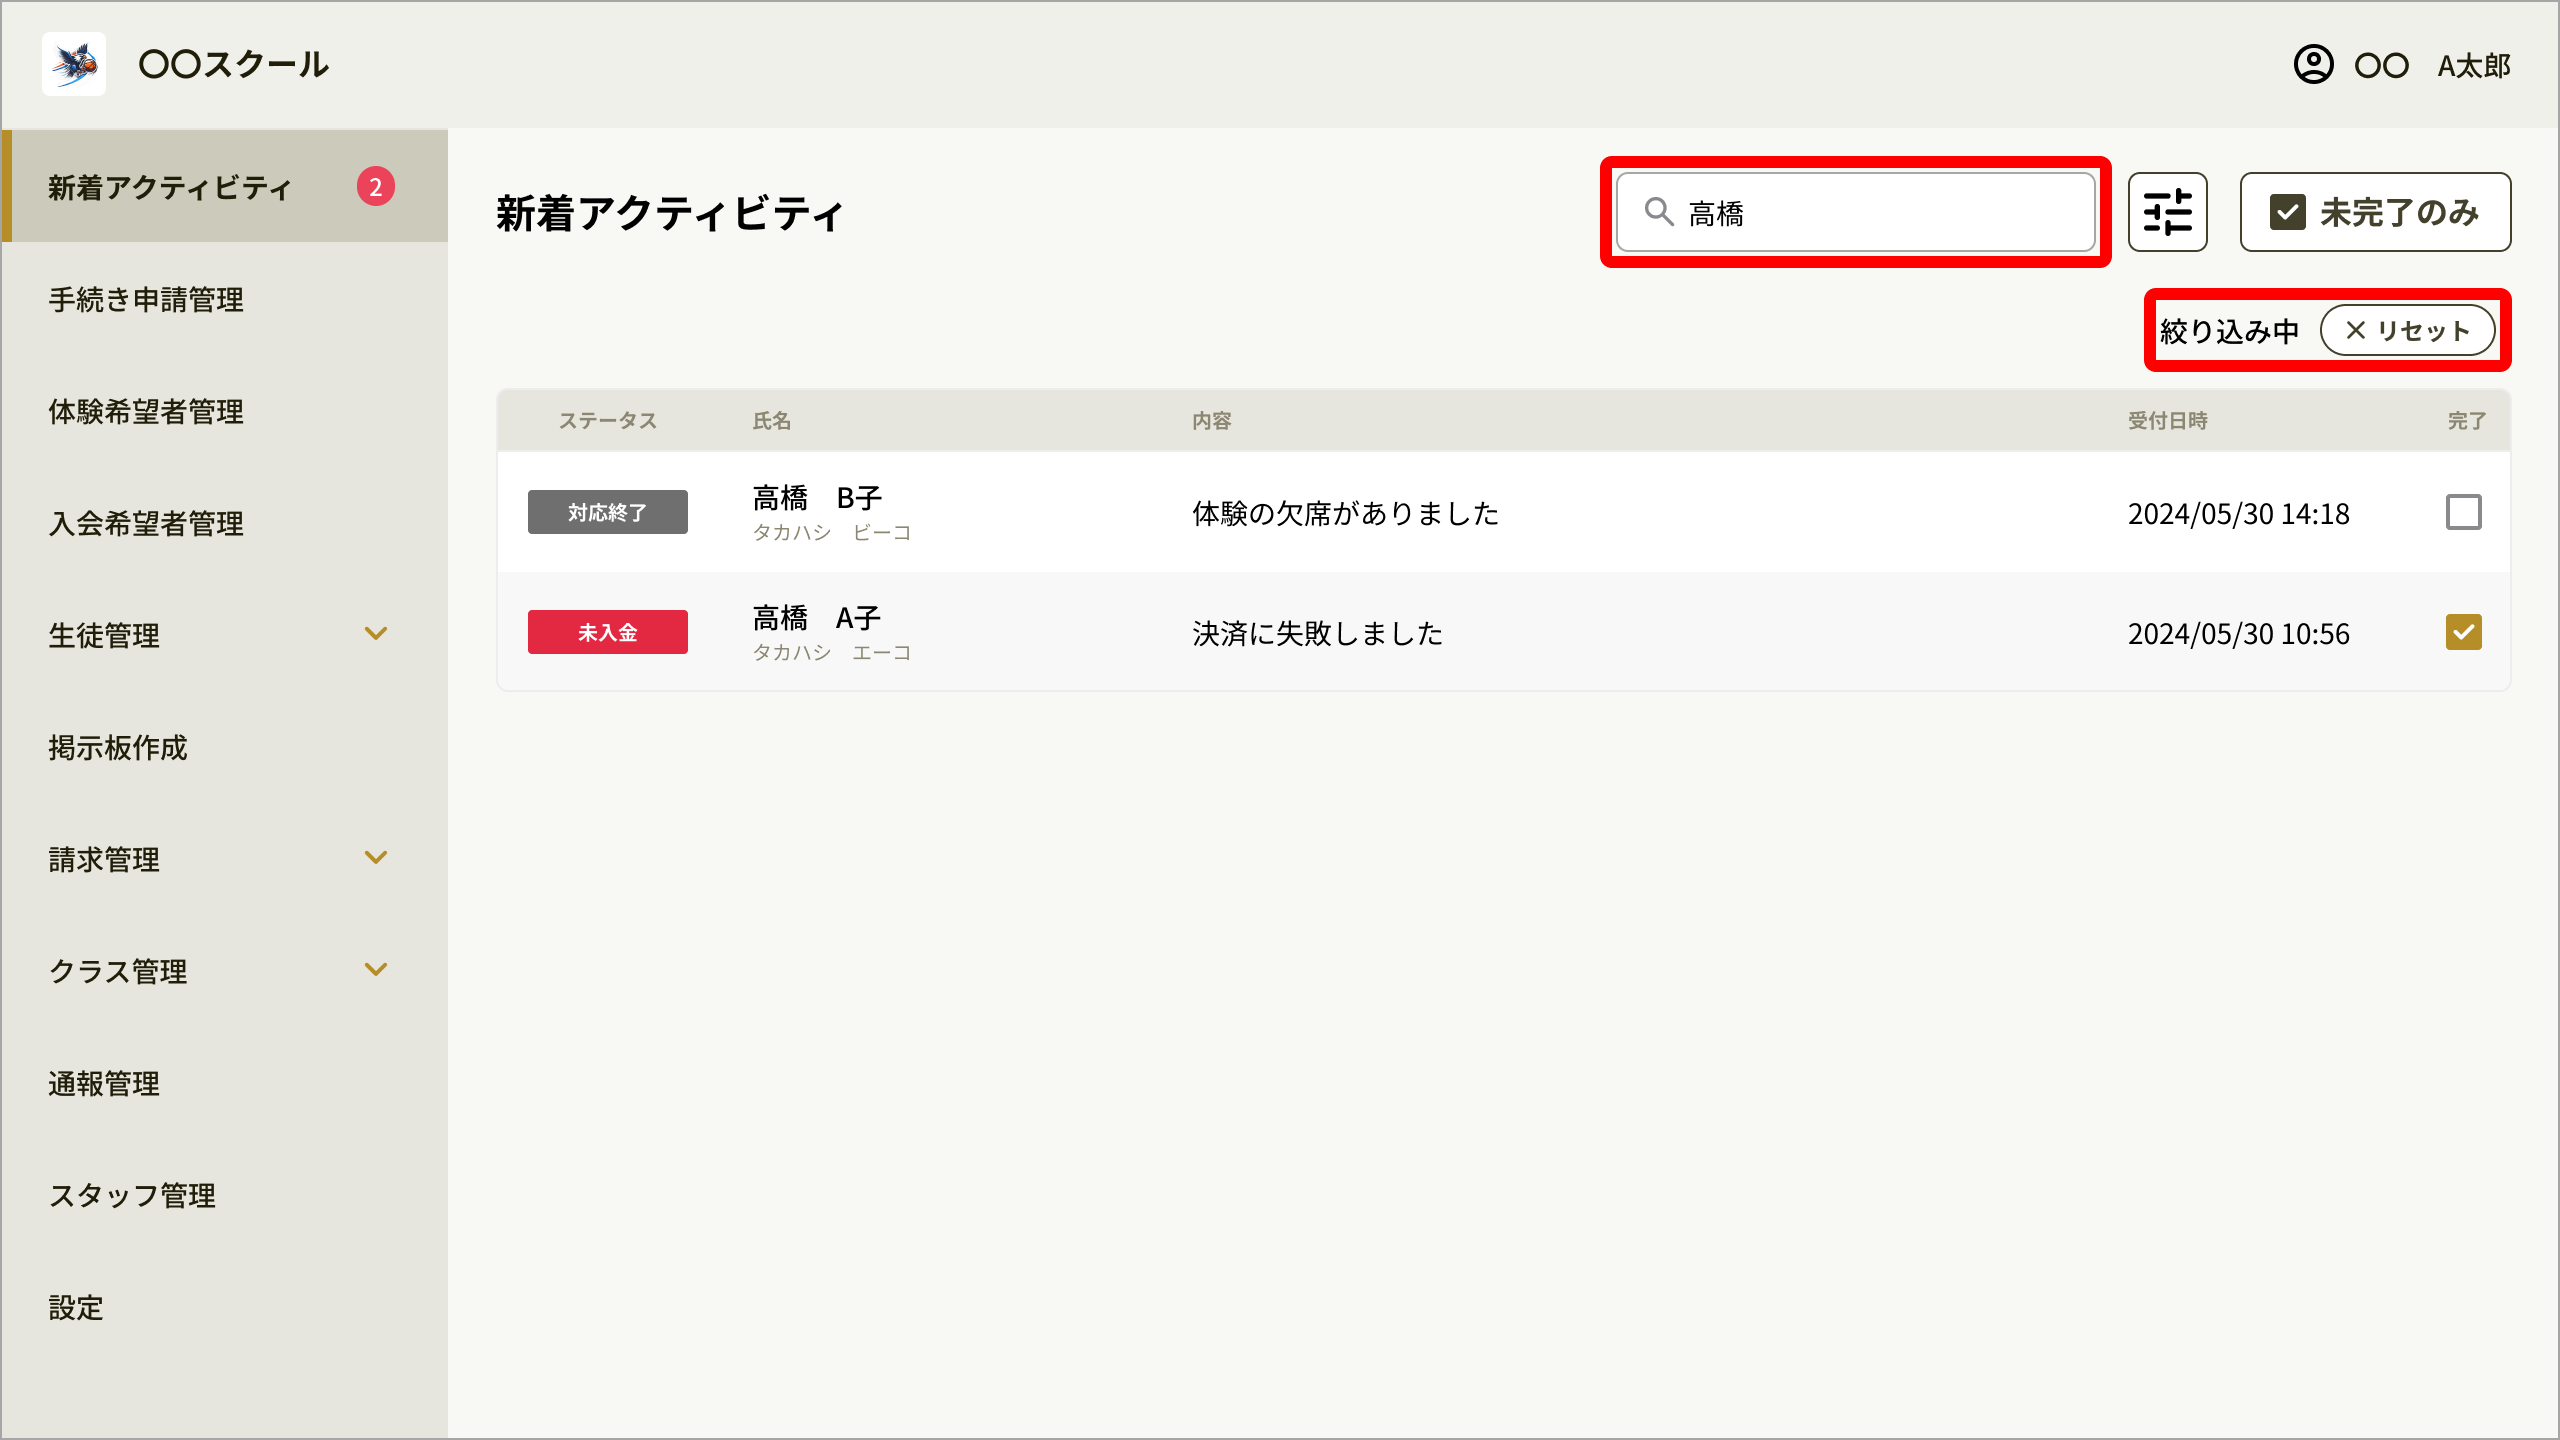
Task: Open 掲示板作成 in the sidebar
Action: 225,747
